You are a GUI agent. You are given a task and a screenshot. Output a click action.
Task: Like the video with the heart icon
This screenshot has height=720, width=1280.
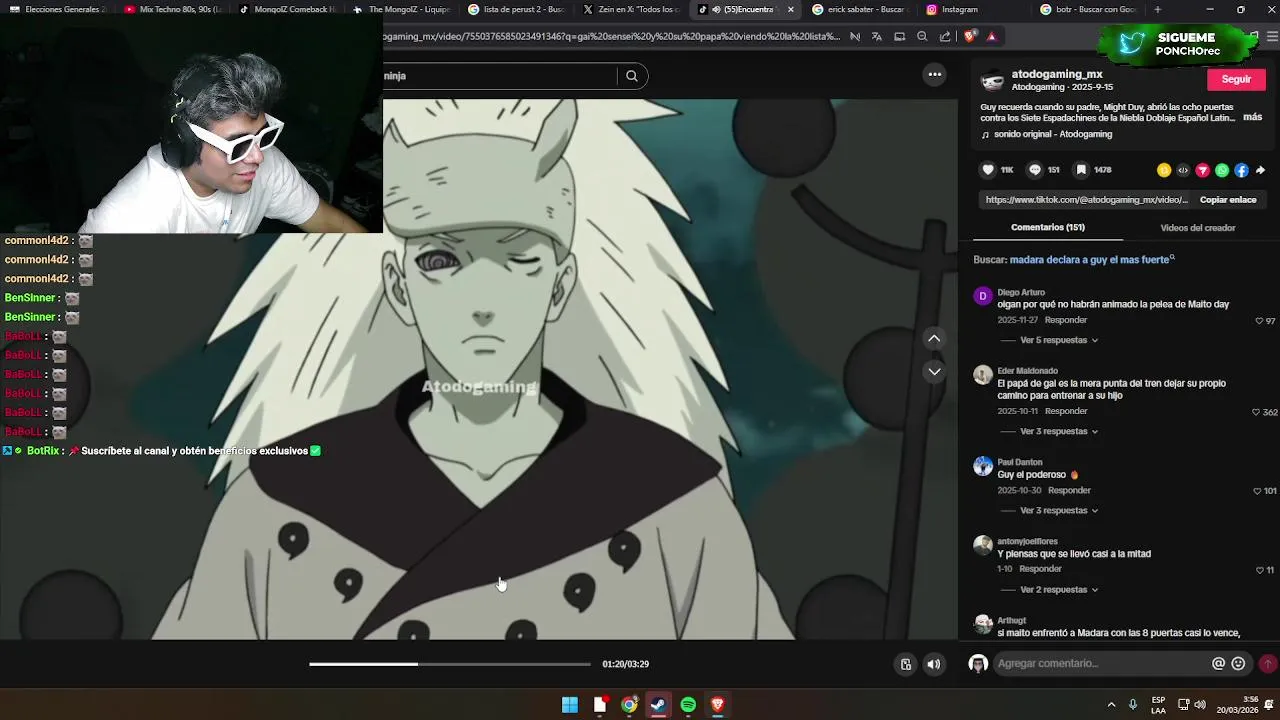point(988,170)
